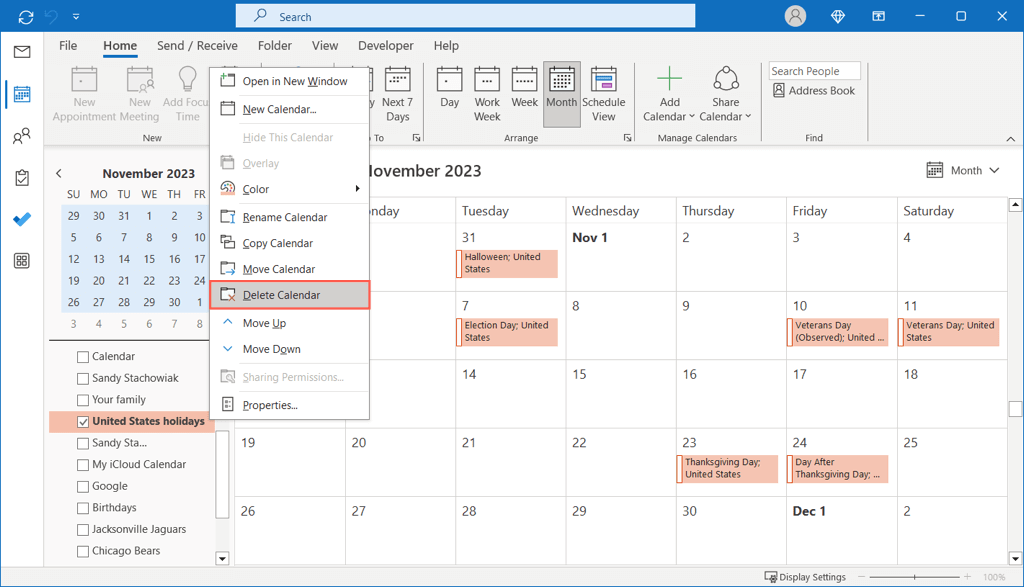Check the Calendar checkbox
Screen dimensions: 1024x587
pos(83,357)
